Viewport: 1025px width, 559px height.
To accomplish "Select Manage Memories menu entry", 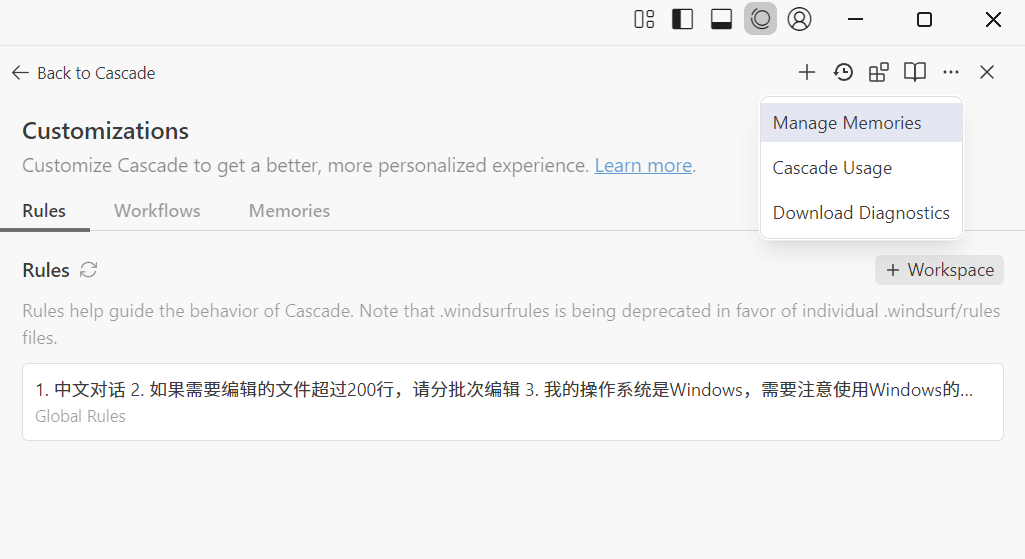I will click(x=861, y=123).
